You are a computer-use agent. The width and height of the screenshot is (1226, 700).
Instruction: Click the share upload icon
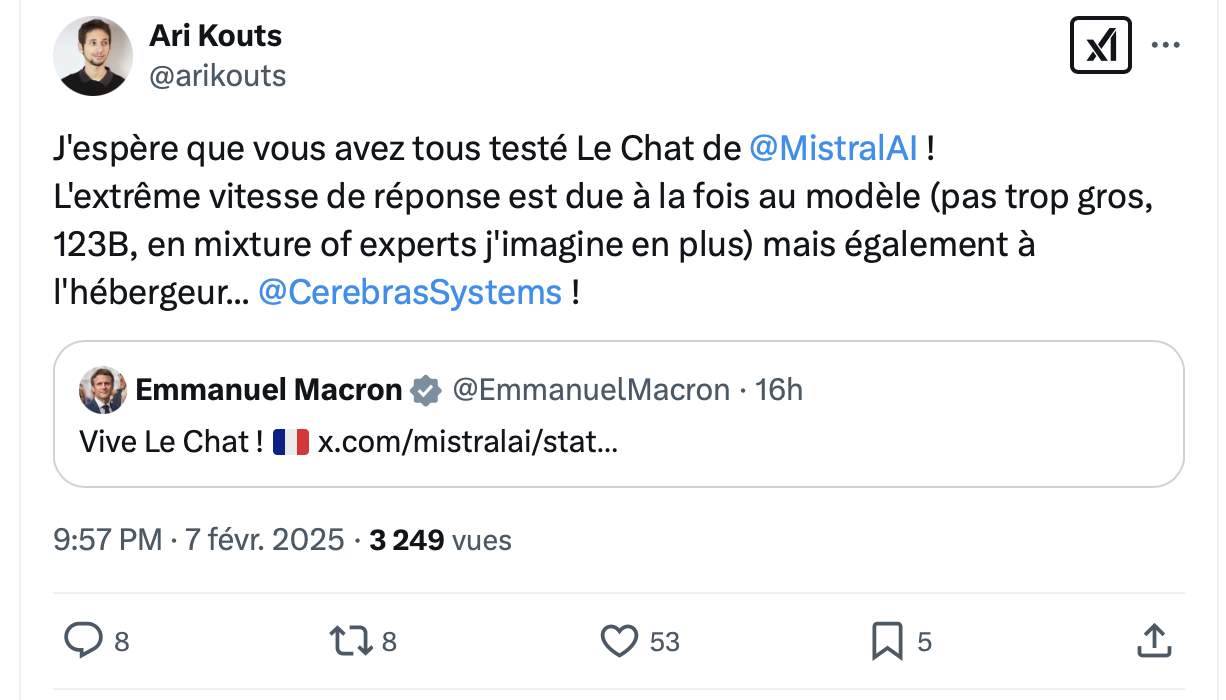coord(1153,640)
